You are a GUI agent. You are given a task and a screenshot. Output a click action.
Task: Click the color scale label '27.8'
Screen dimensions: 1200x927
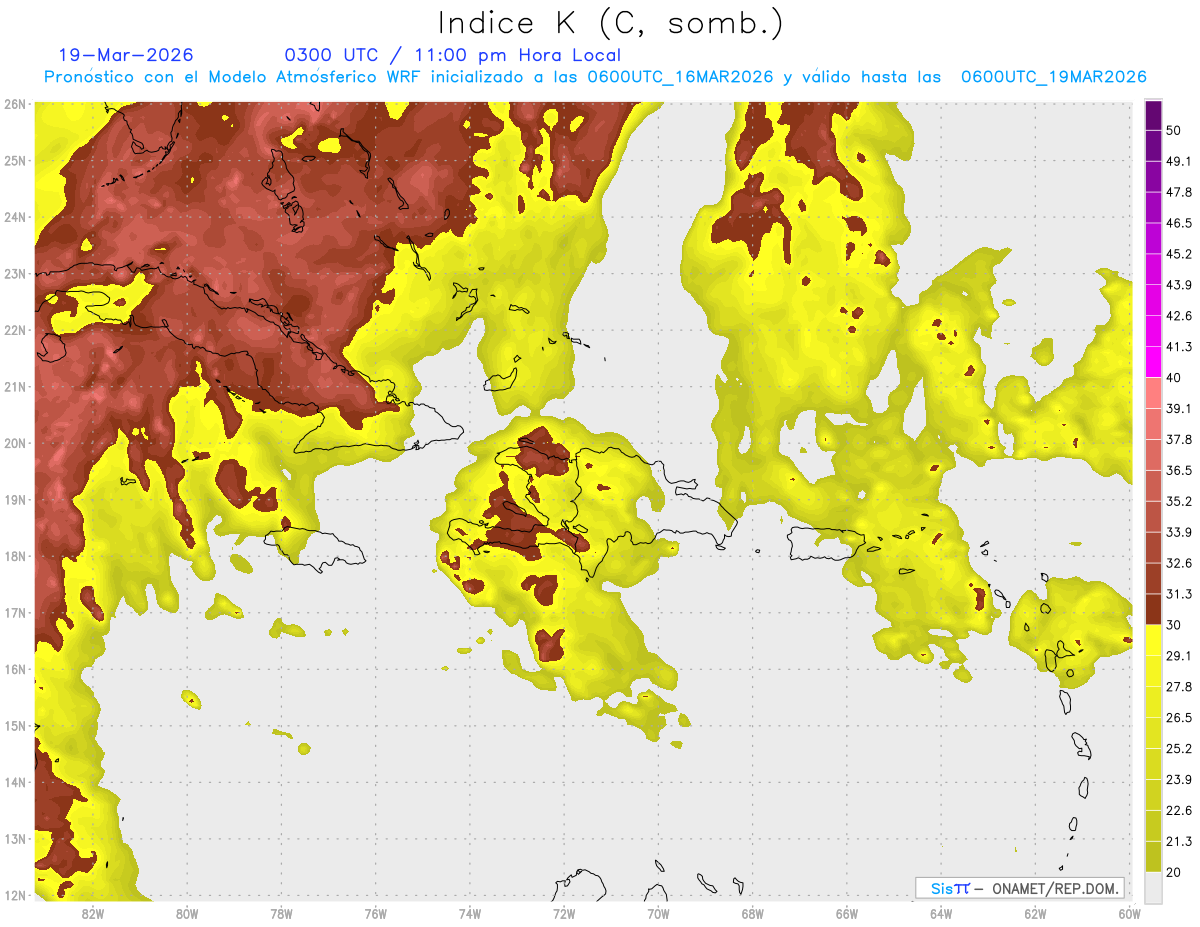1178,687
